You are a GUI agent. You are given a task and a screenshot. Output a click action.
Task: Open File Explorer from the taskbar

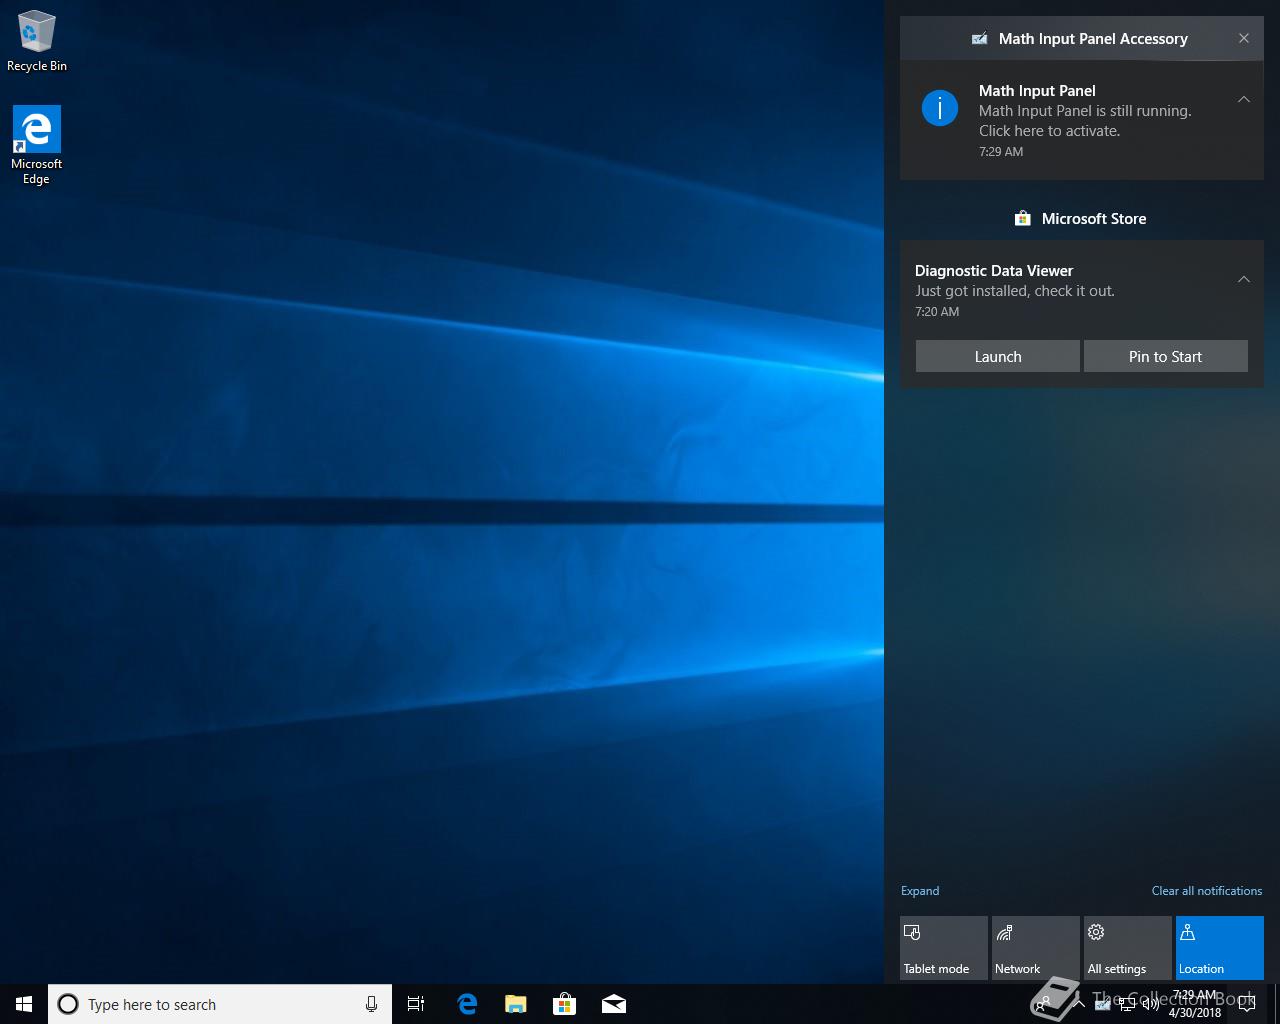(x=516, y=1004)
